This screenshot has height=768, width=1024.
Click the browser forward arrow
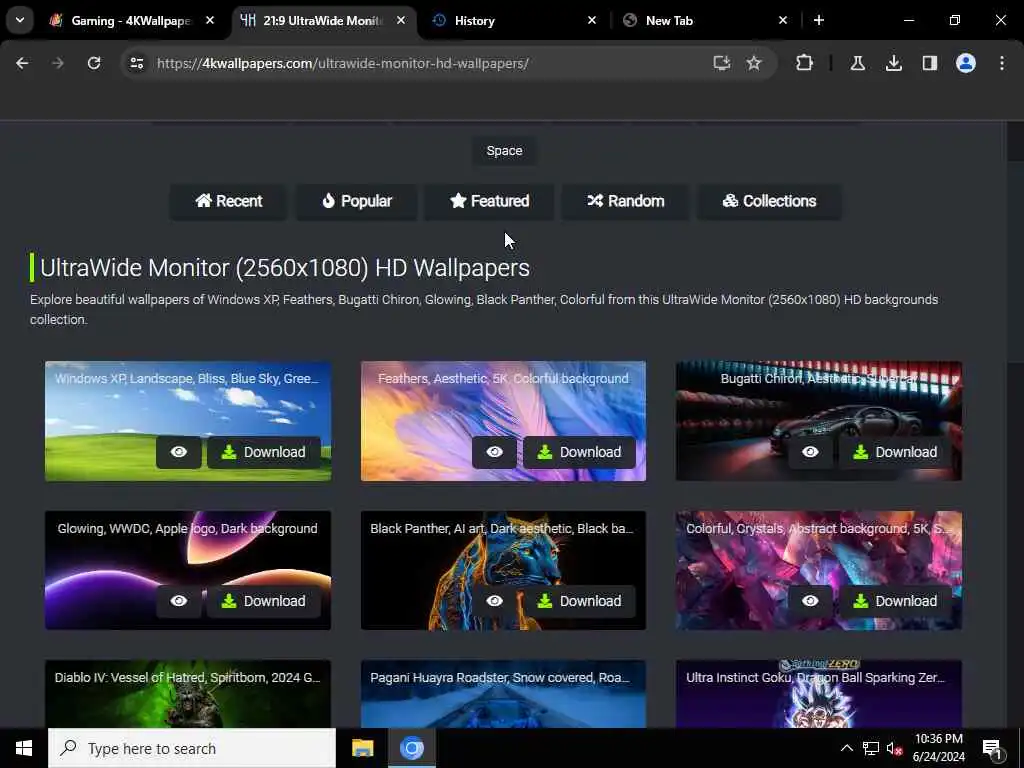[58, 63]
